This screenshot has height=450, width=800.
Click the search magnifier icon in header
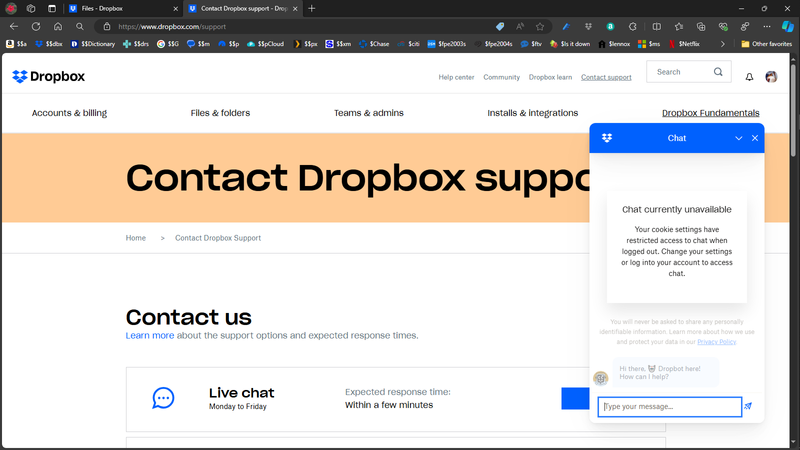coord(718,72)
